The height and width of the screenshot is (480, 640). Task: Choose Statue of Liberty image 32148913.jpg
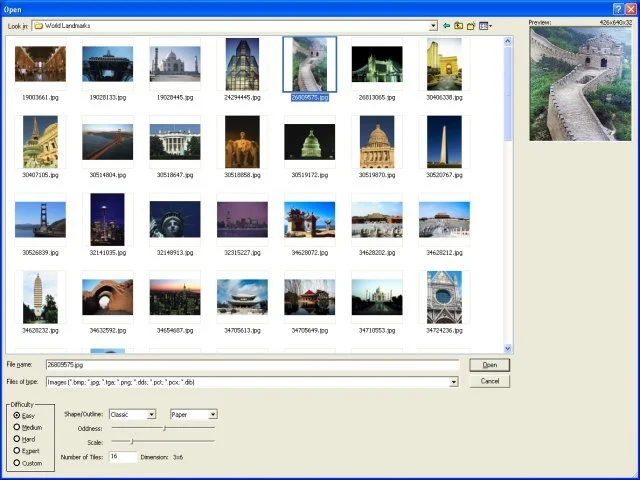[x=175, y=219]
